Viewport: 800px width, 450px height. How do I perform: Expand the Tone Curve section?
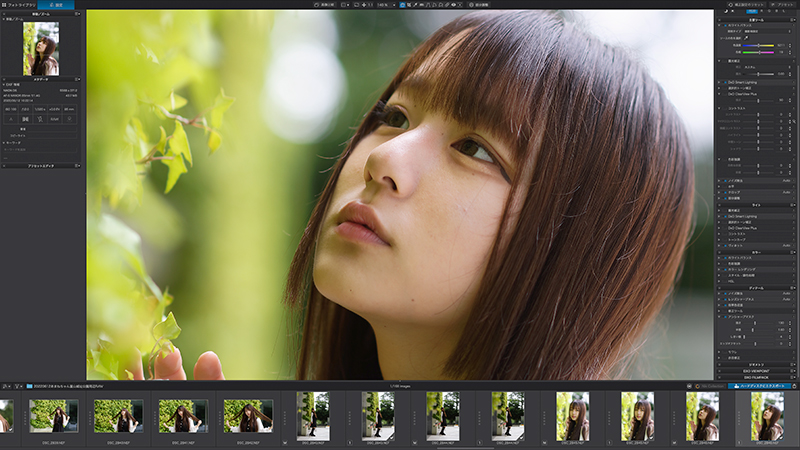[719, 240]
